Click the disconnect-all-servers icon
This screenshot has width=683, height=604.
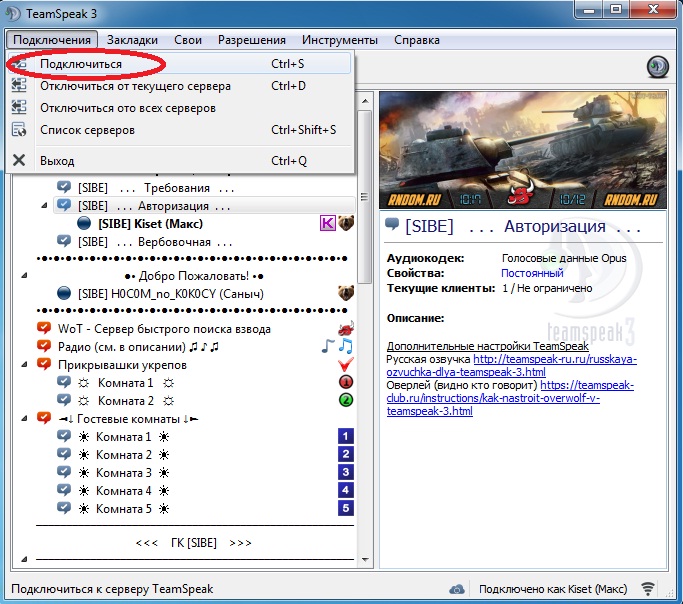tap(19, 107)
